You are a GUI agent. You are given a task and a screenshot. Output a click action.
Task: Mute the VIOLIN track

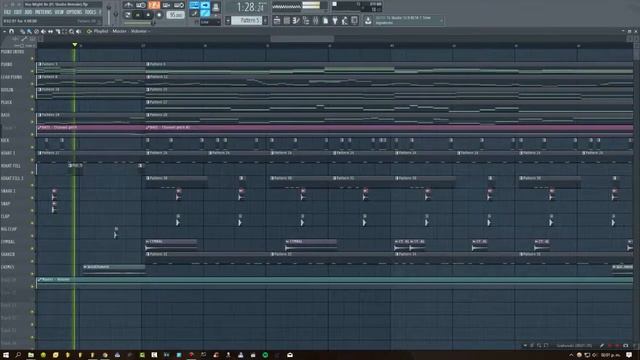tap(32, 96)
